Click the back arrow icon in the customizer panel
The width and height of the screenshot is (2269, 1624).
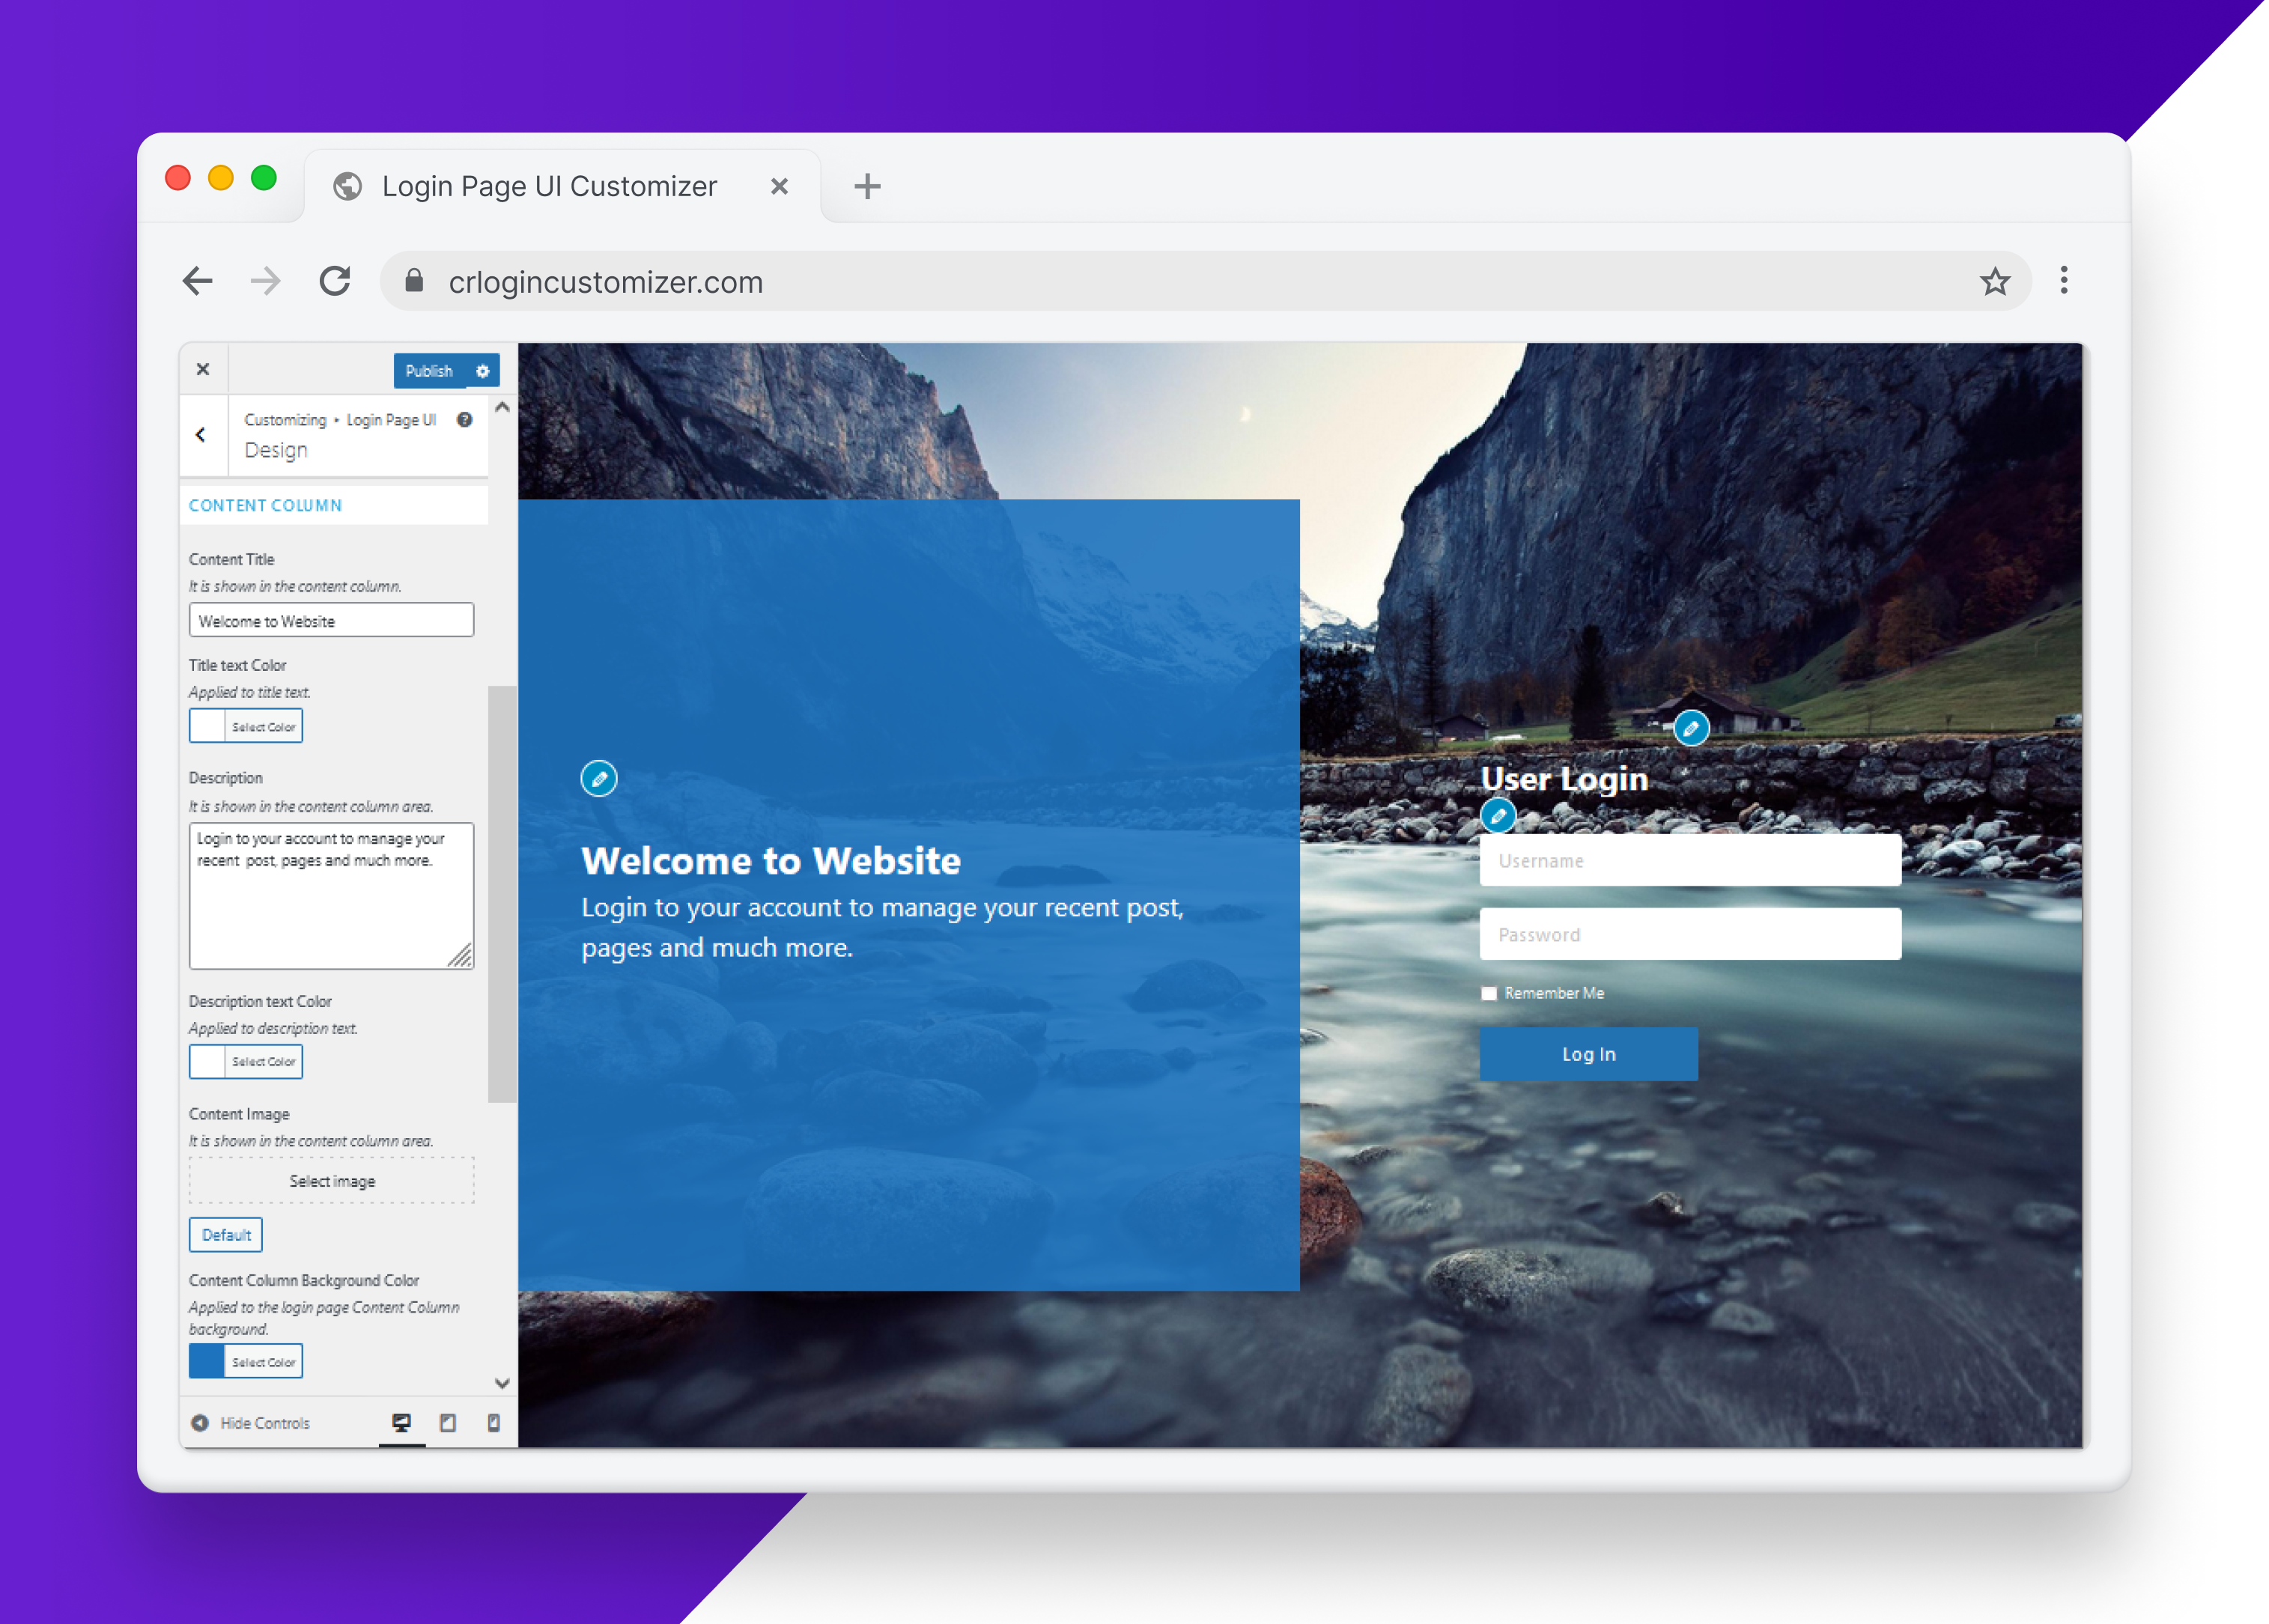[203, 436]
